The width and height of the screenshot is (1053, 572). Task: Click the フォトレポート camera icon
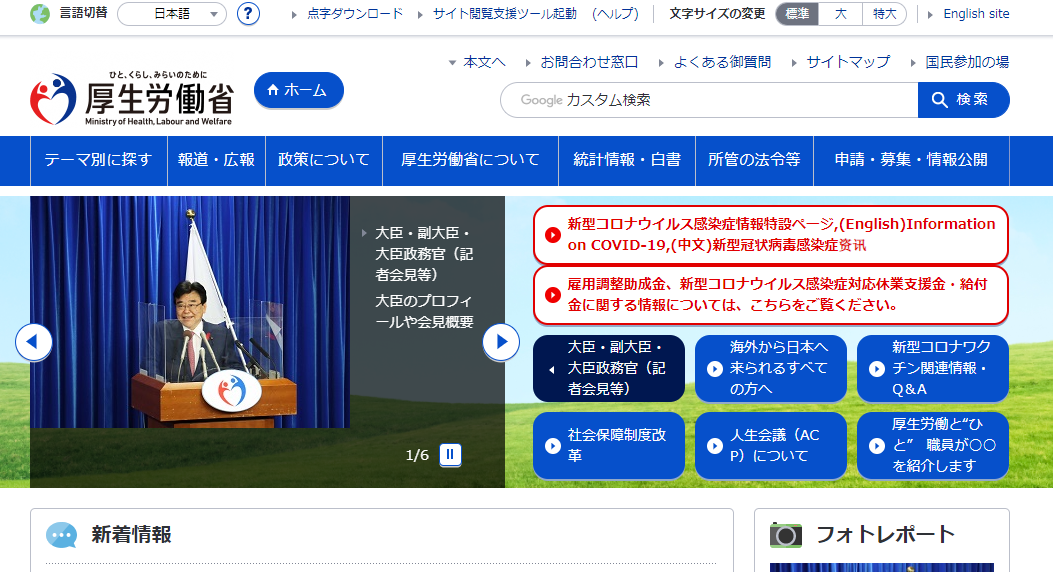[786, 534]
